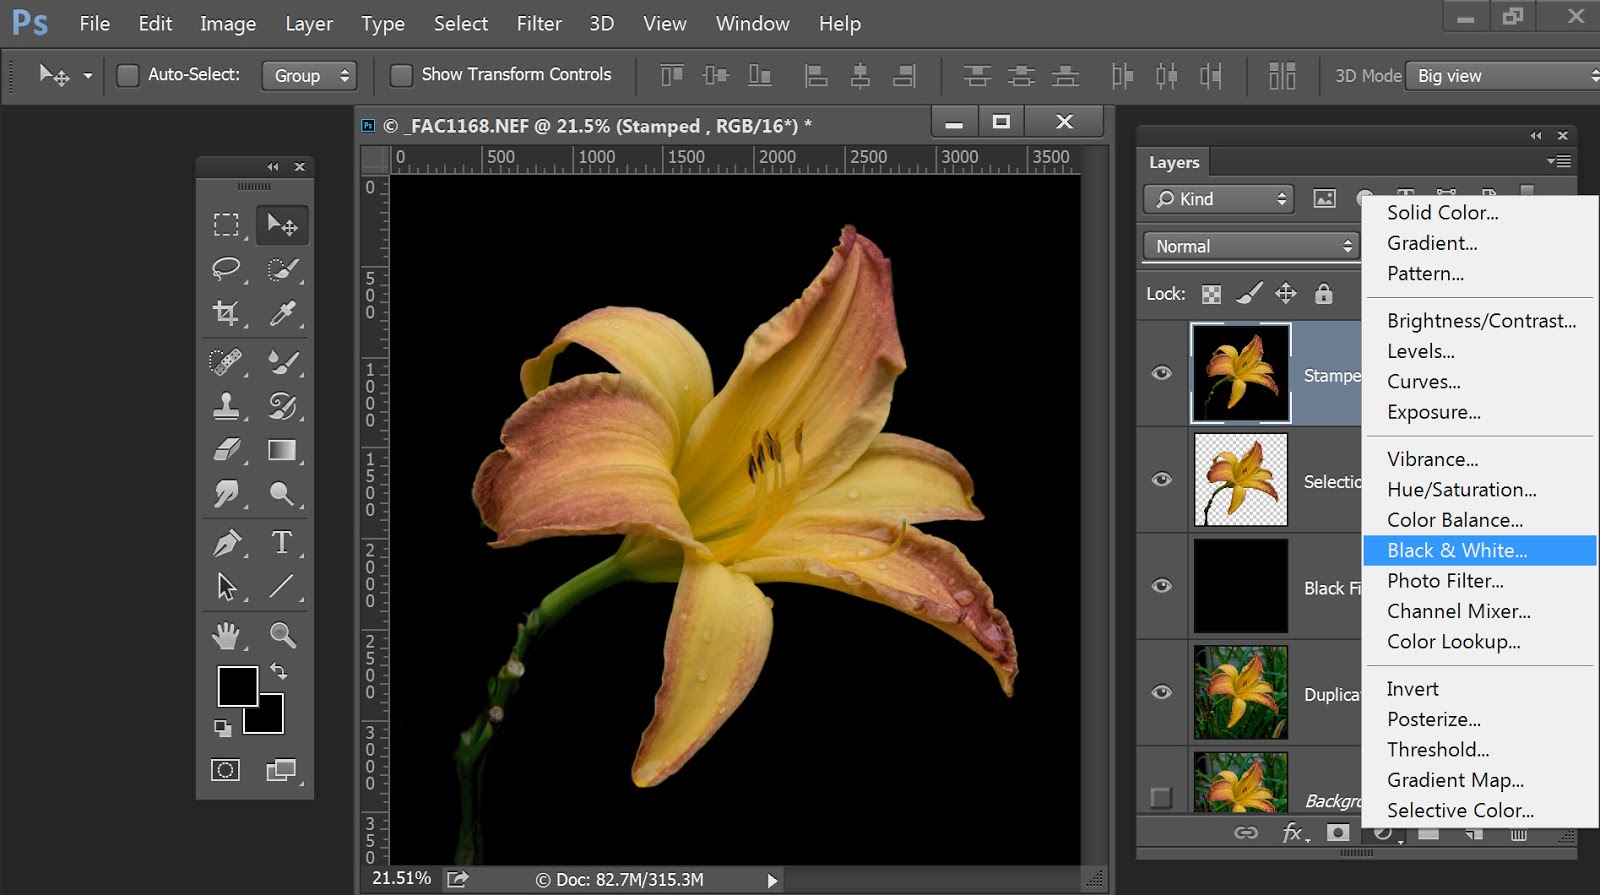The width and height of the screenshot is (1600, 895).
Task: Choose Black & White from the menu
Action: (1456, 551)
